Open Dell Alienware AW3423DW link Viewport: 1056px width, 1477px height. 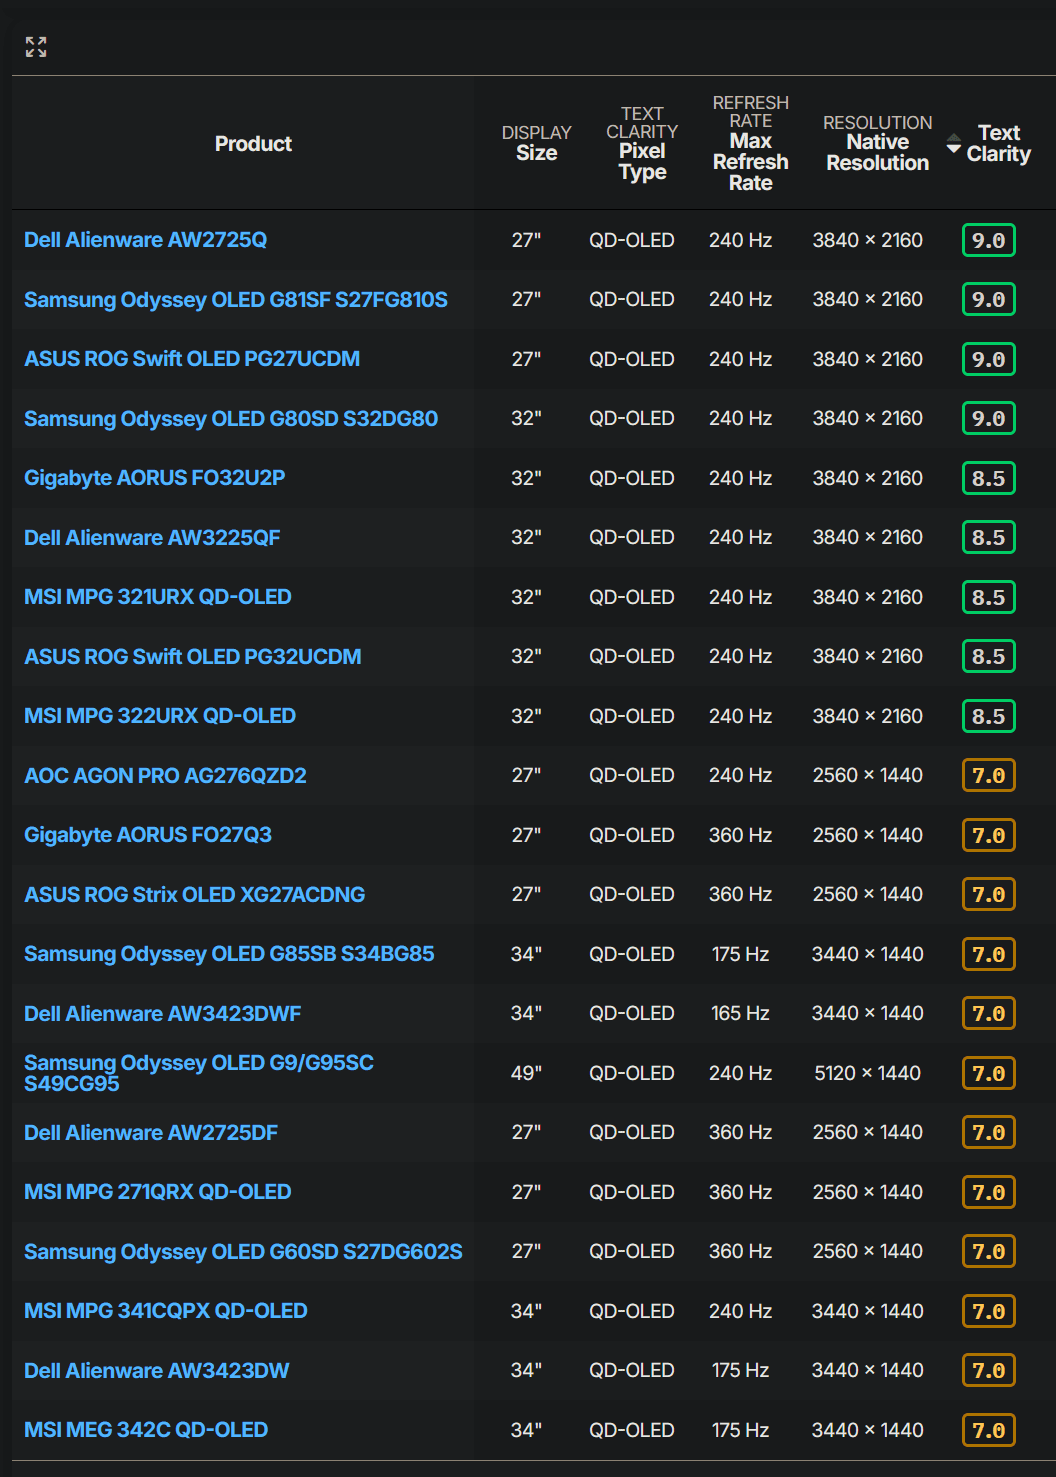click(157, 1371)
